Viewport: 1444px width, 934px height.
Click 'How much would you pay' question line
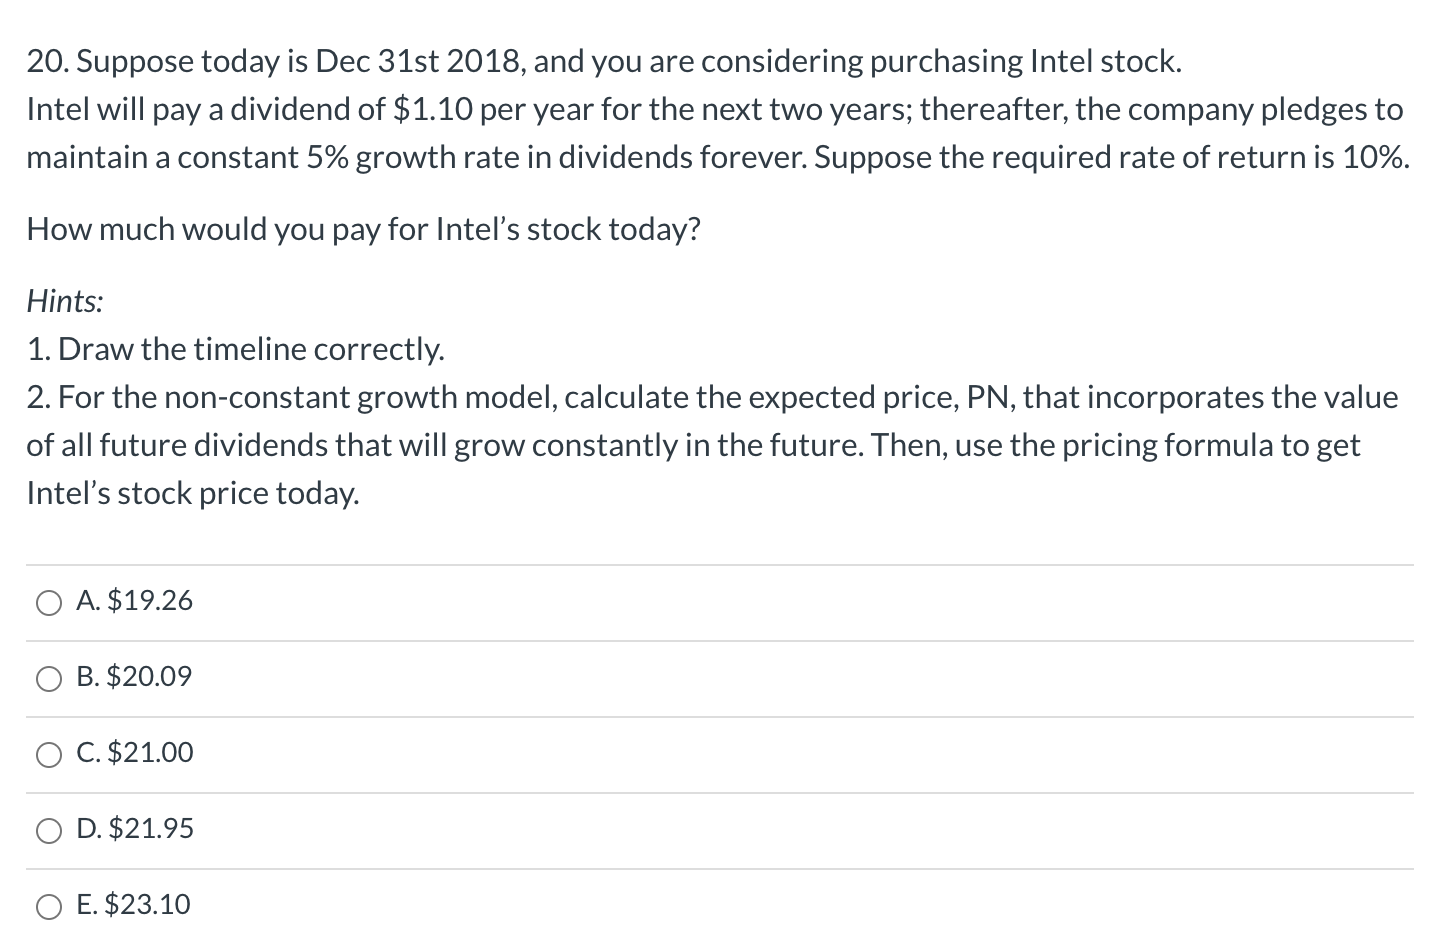(x=363, y=230)
